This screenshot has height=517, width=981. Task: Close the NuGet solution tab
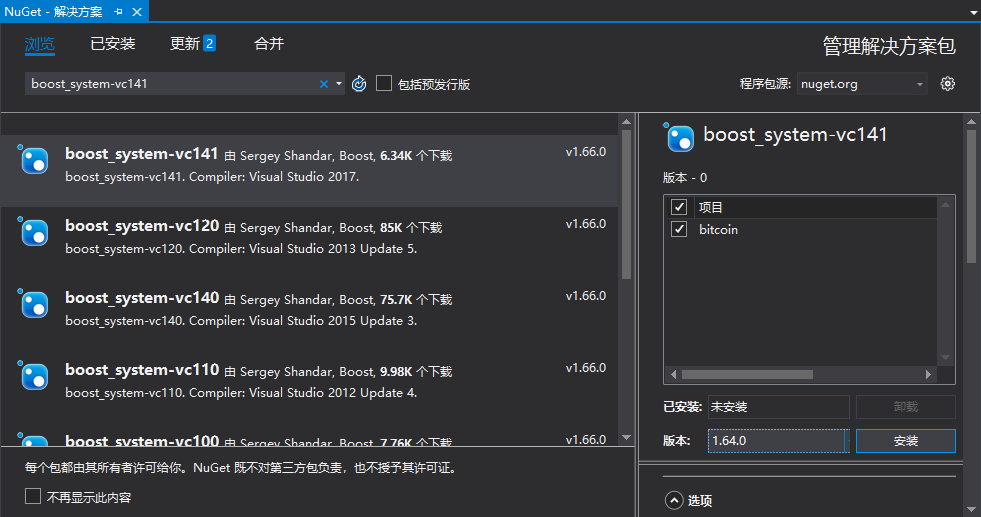[137, 12]
